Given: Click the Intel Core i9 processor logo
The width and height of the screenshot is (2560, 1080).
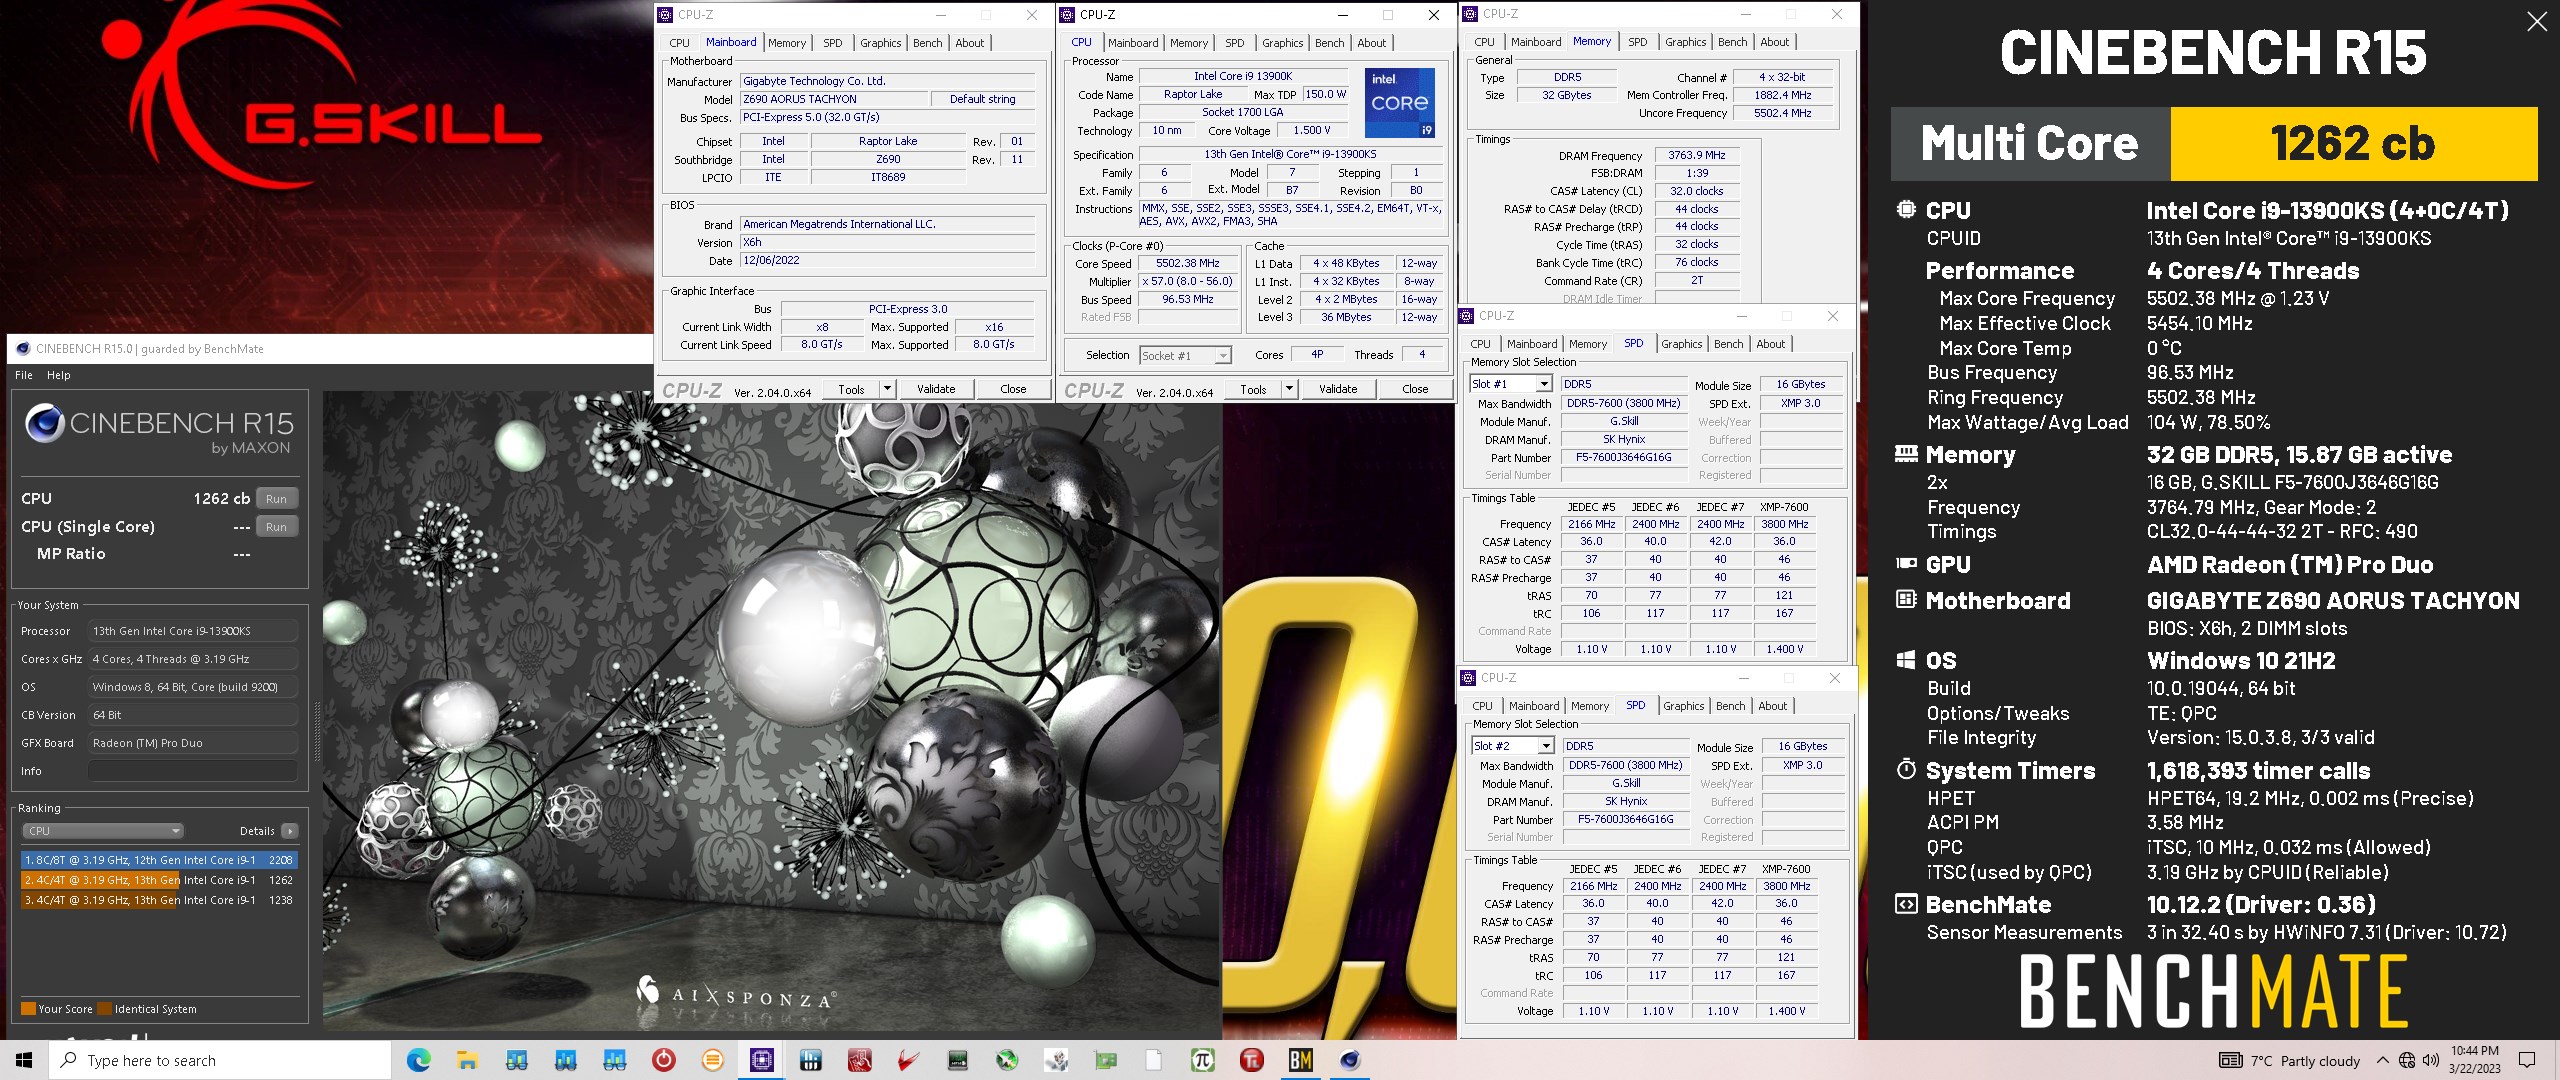Looking at the screenshot, I should point(1400,103).
